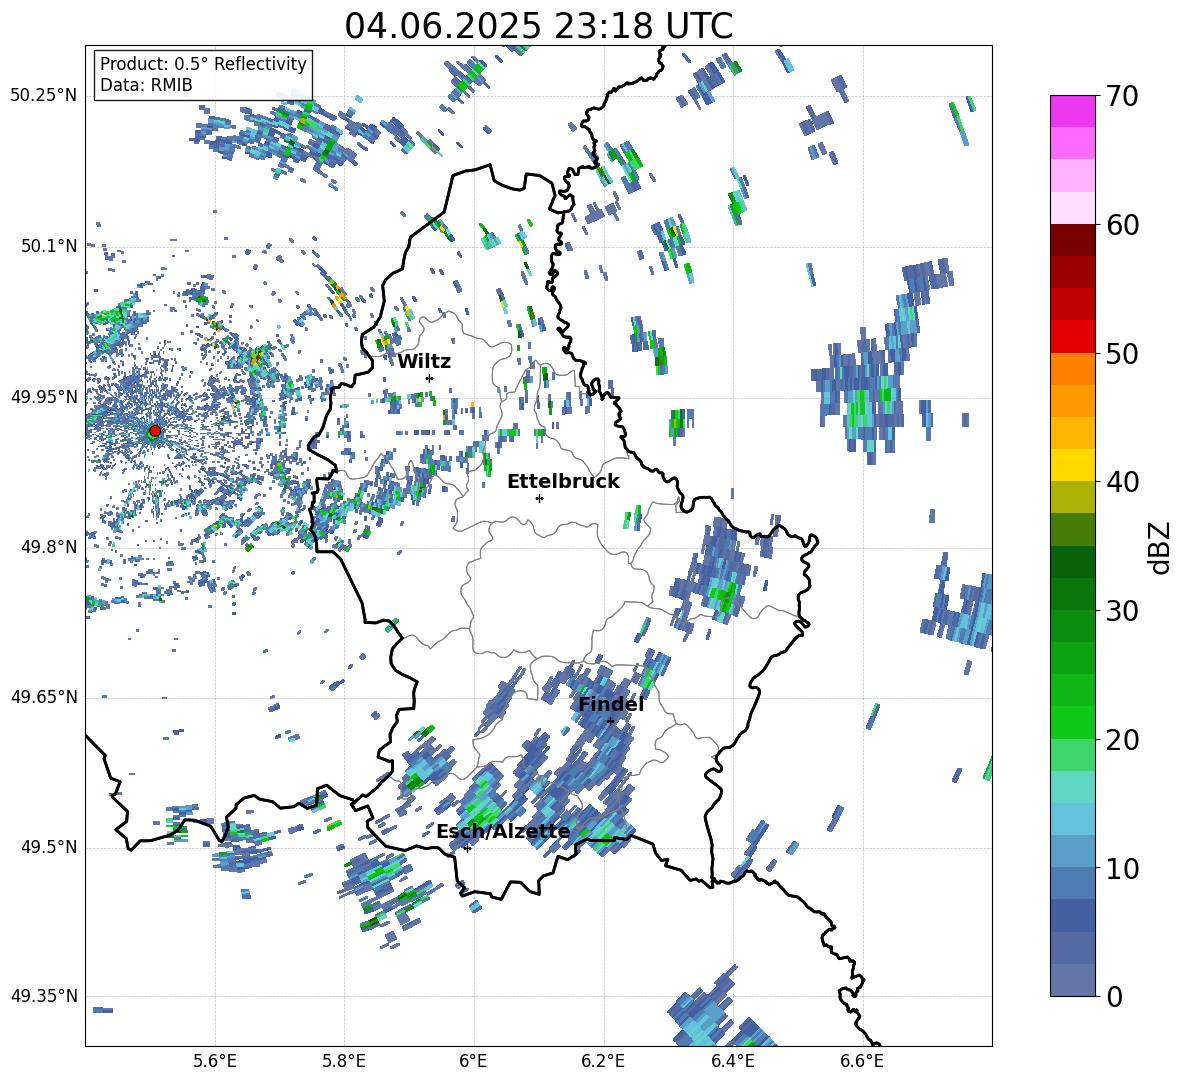Screen dimensions: 1184x1081
Task: Click the magenta swatch at colorbar top
Action: tap(1072, 111)
